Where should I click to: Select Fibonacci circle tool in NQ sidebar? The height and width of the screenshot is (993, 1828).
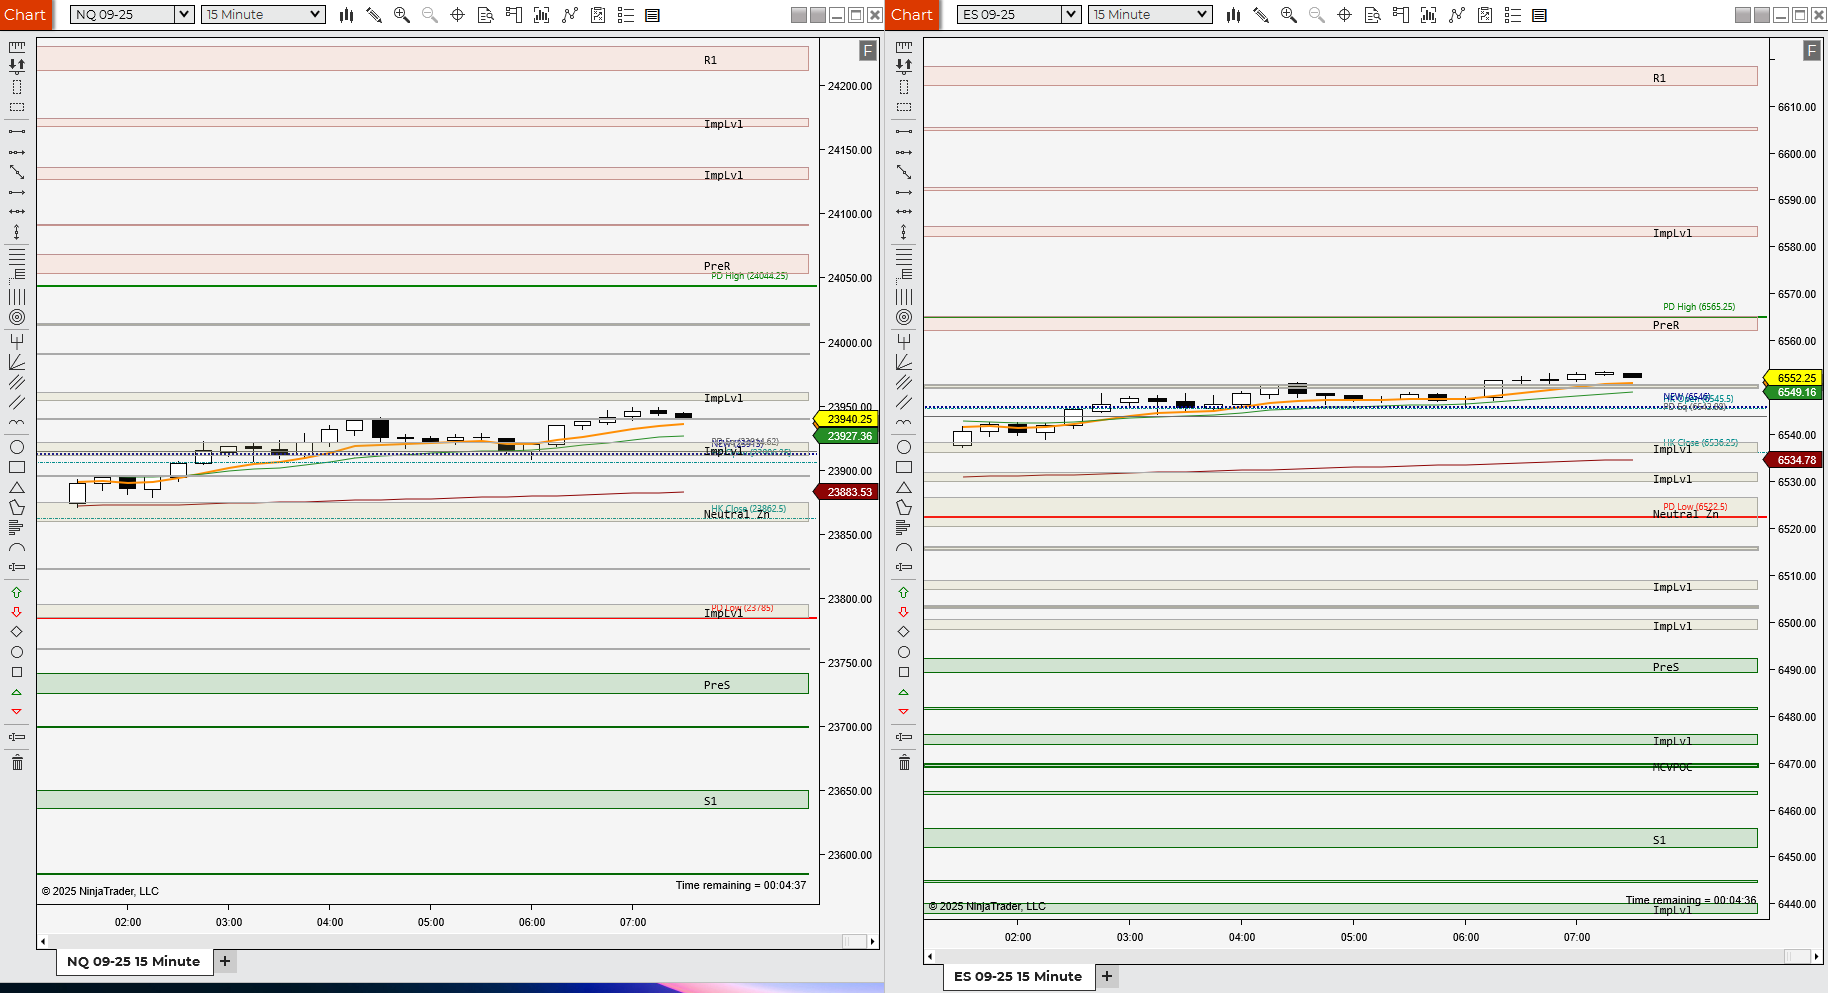17,317
